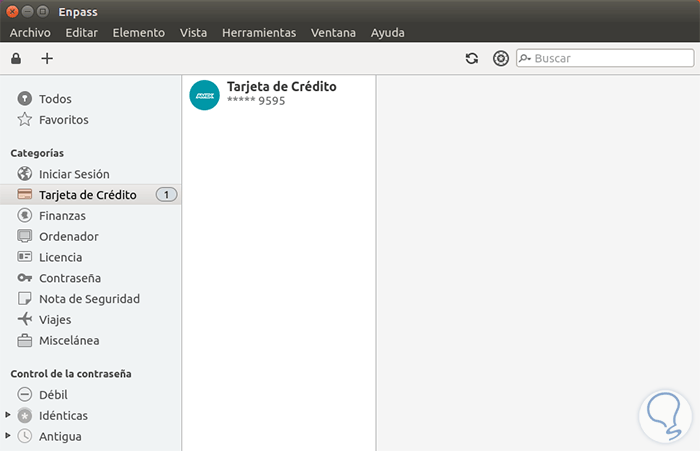Select Iniciar Sesión category label
The width and height of the screenshot is (700, 451).
tap(74, 174)
